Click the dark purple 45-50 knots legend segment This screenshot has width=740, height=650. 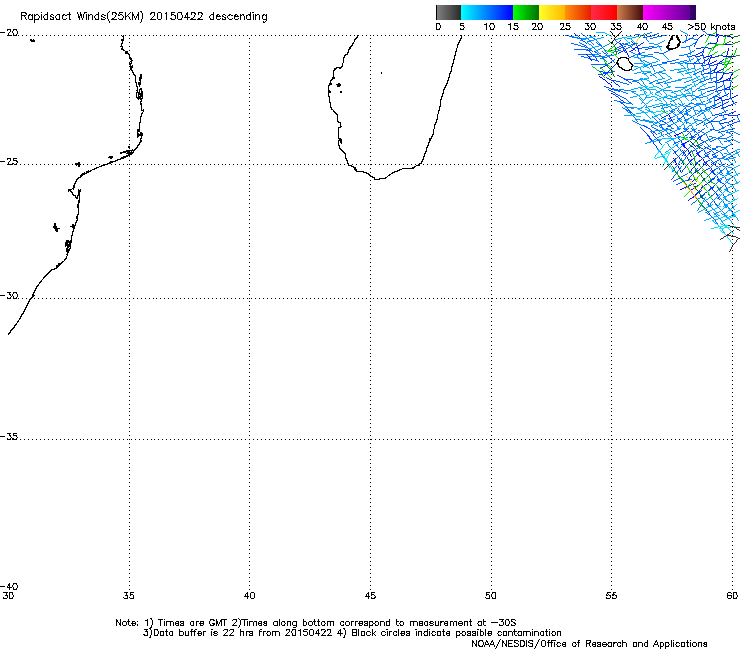[x=682, y=12]
